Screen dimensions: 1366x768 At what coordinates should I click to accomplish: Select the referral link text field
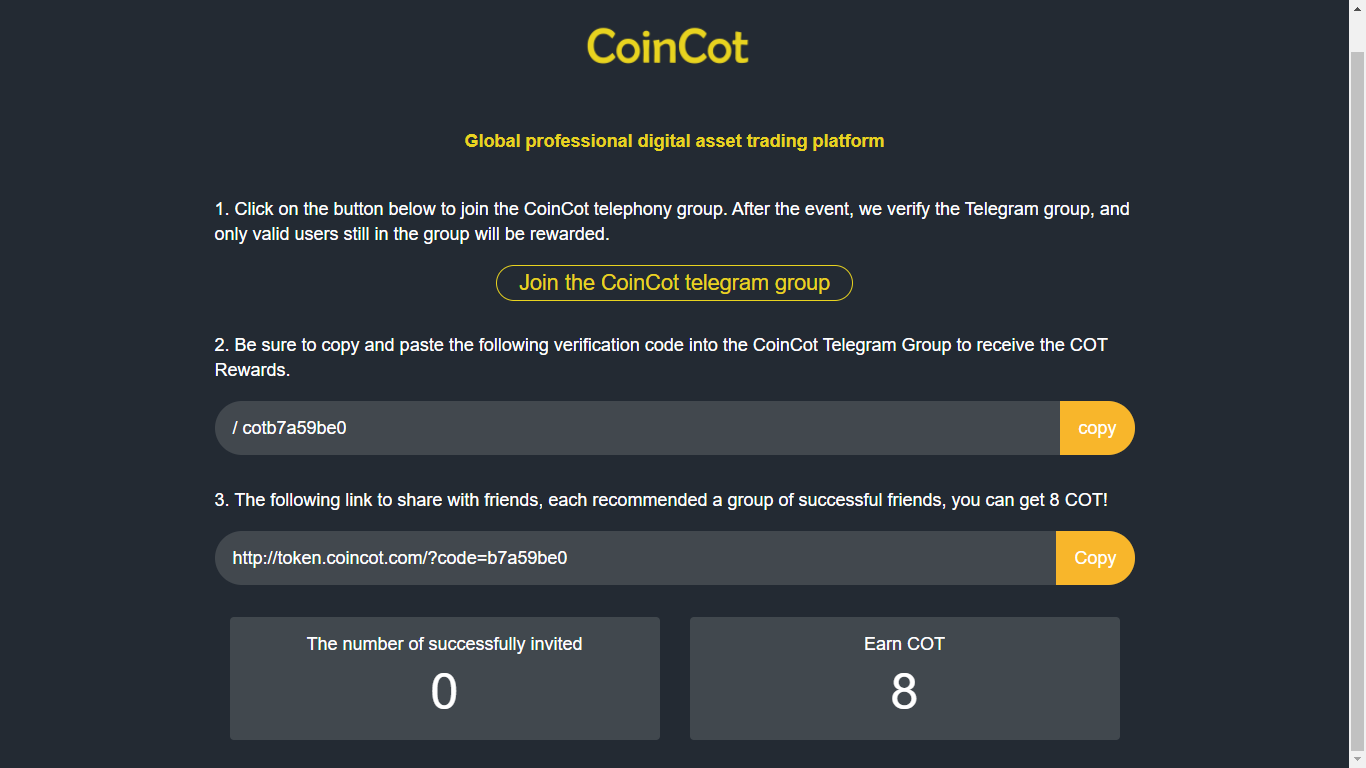tap(635, 558)
